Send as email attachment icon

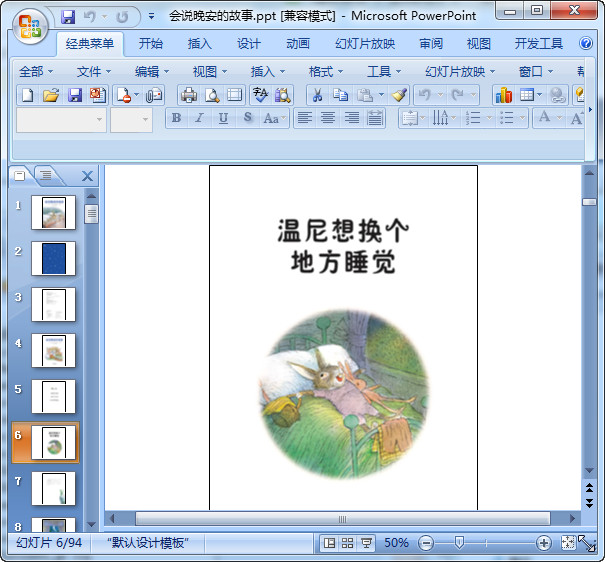coord(154,95)
